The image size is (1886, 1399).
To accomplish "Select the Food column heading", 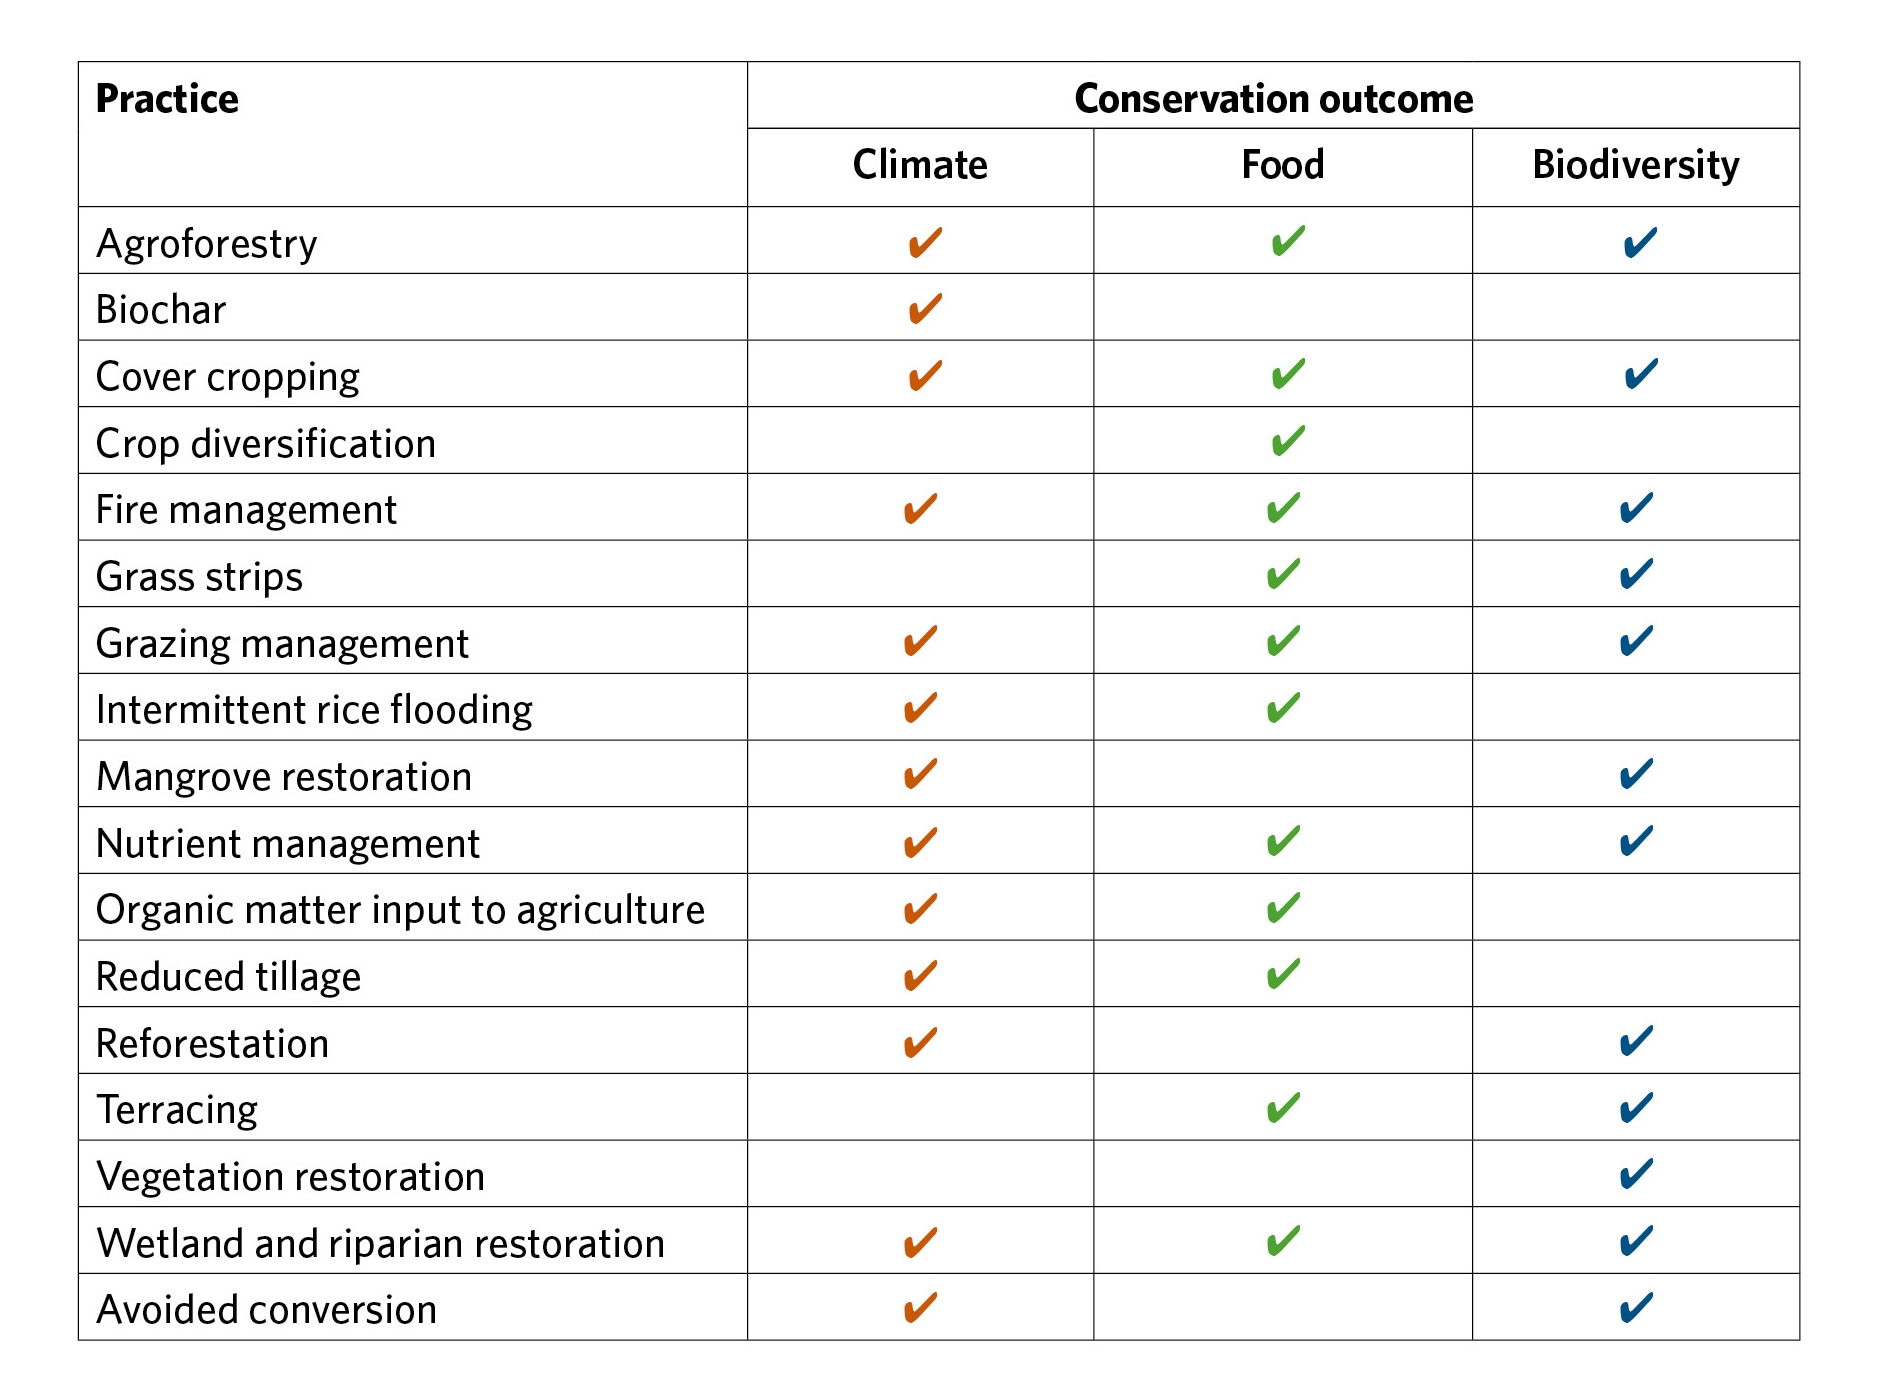I will 1283,165.
